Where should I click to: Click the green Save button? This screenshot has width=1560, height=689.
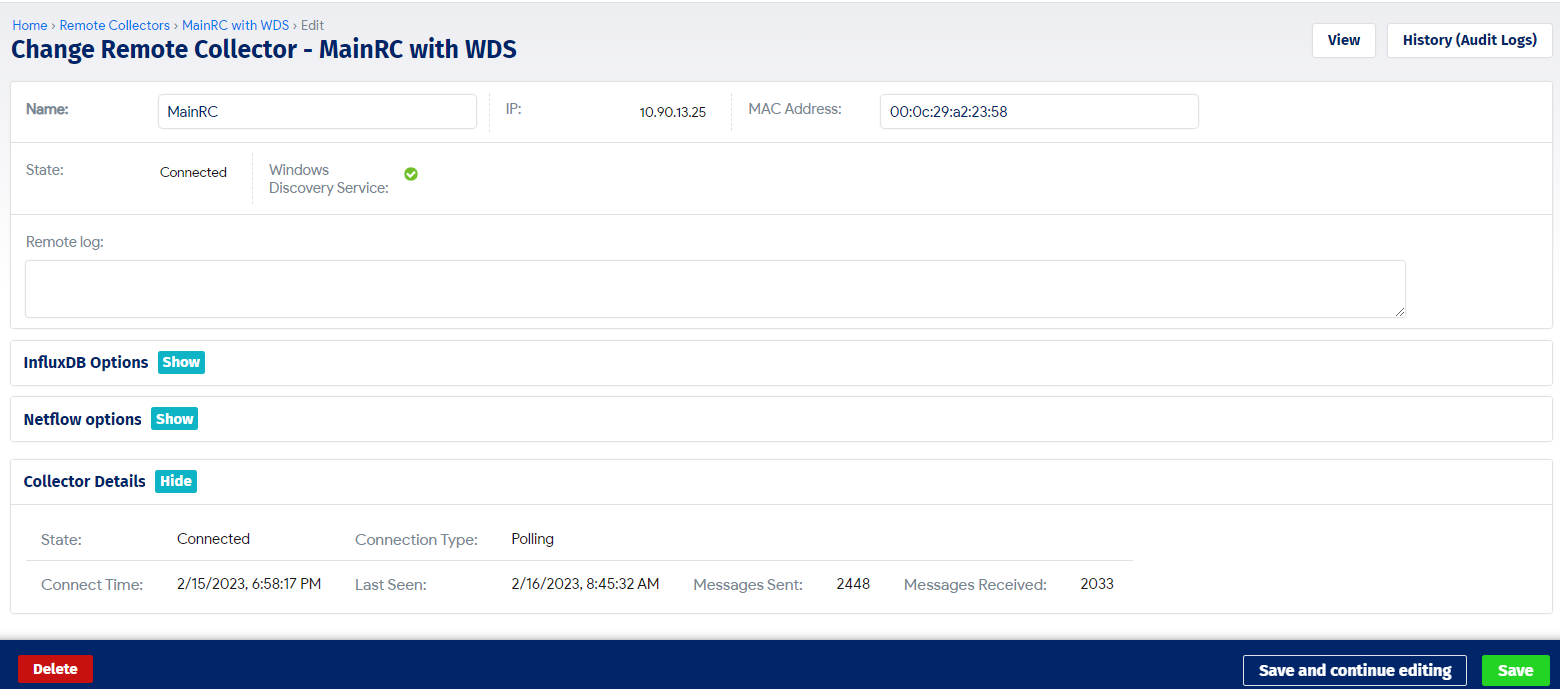coord(1516,670)
